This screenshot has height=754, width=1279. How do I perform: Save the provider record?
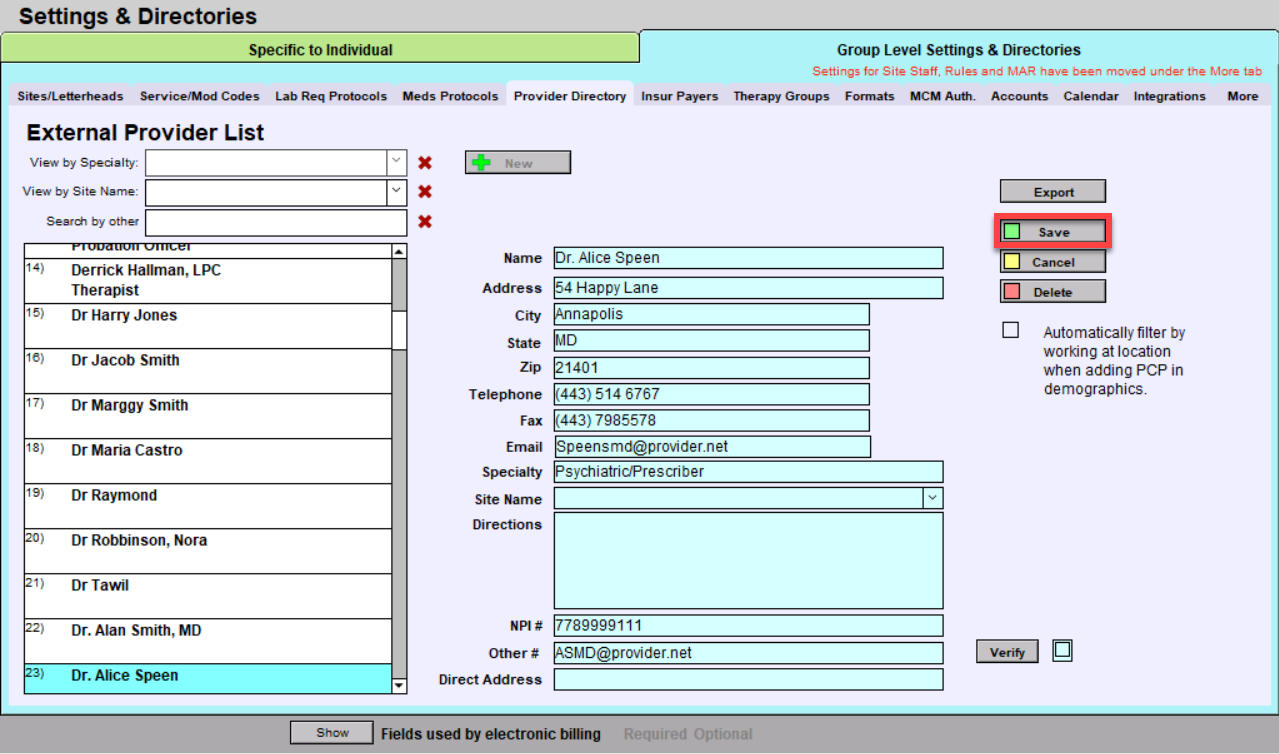[x=1053, y=232]
